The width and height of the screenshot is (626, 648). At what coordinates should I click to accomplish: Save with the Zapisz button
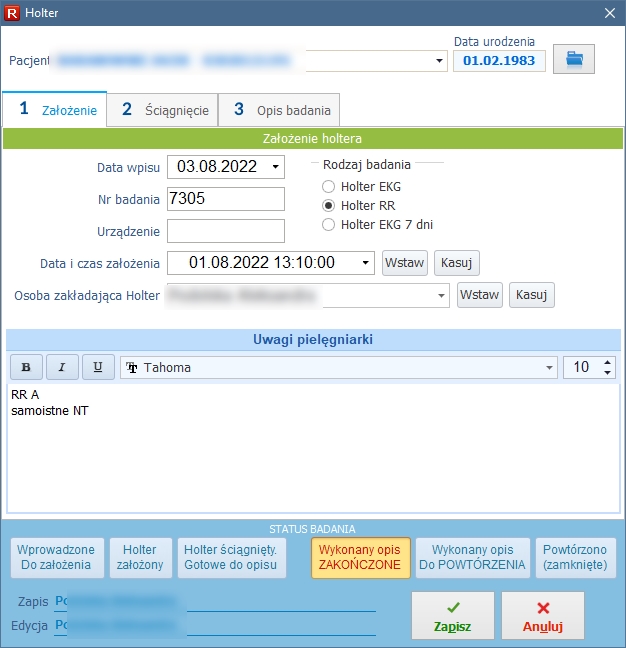point(452,616)
